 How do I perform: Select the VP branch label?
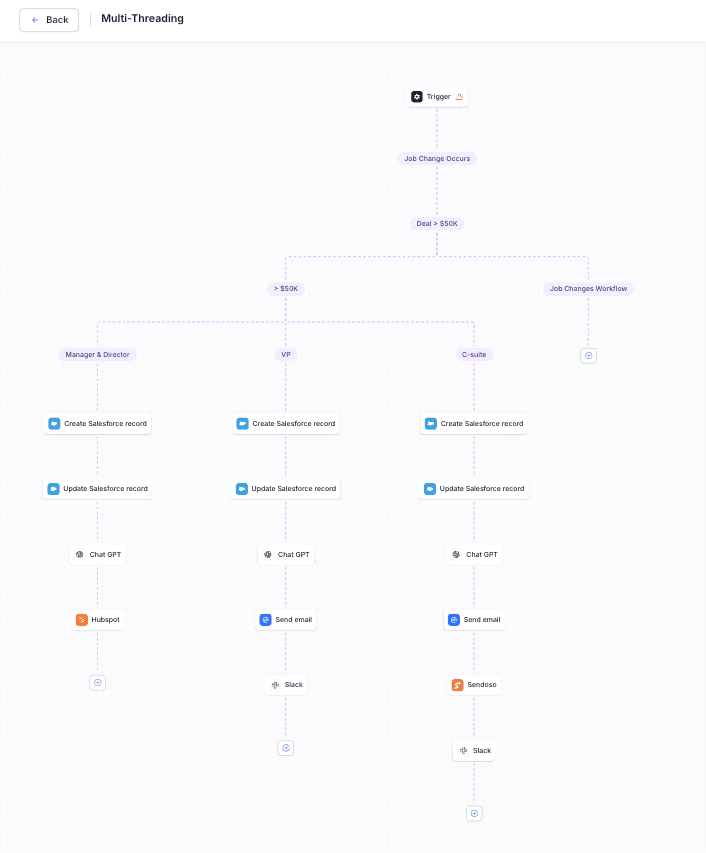point(286,355)
